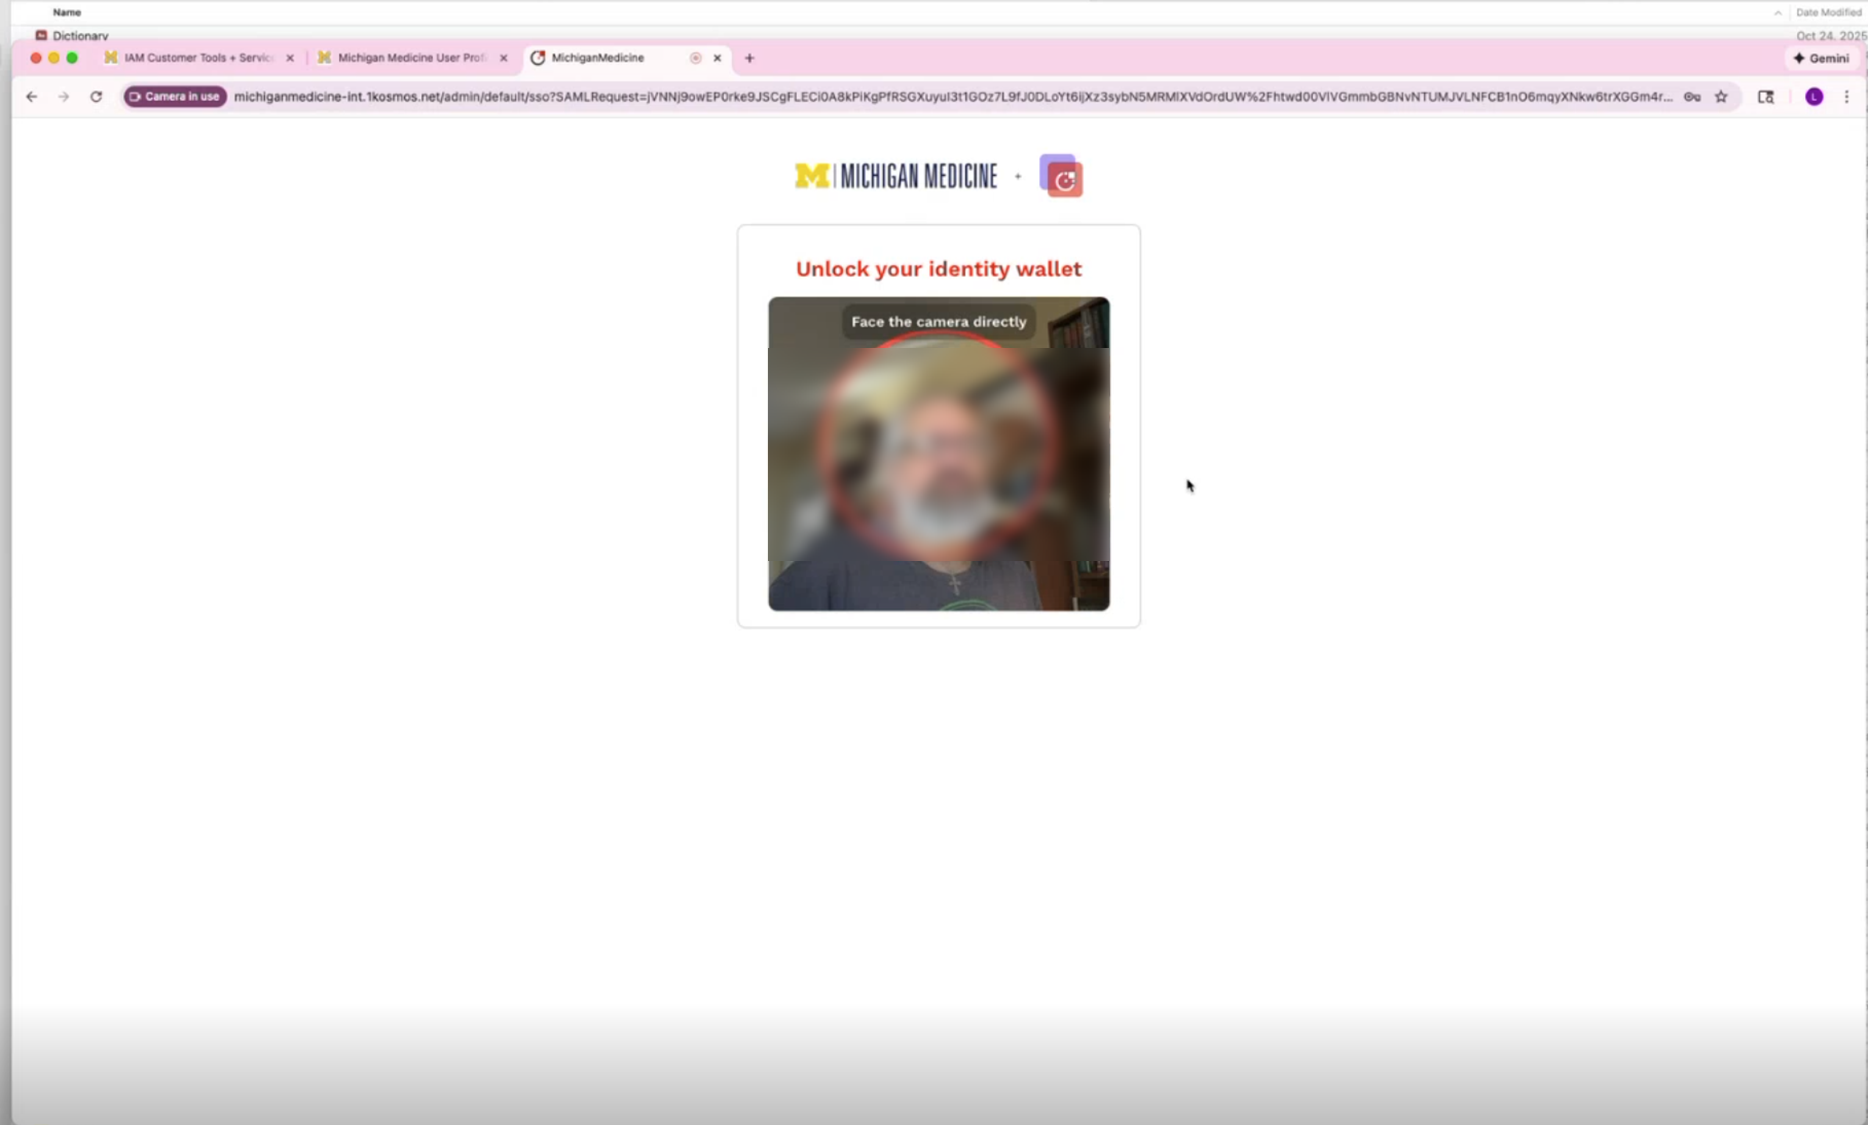Bookmark this page with the star icon
Image resolution: width=1868 pixels, height=1125 pixels.
pyautogui.click(x=1721, y=97)
